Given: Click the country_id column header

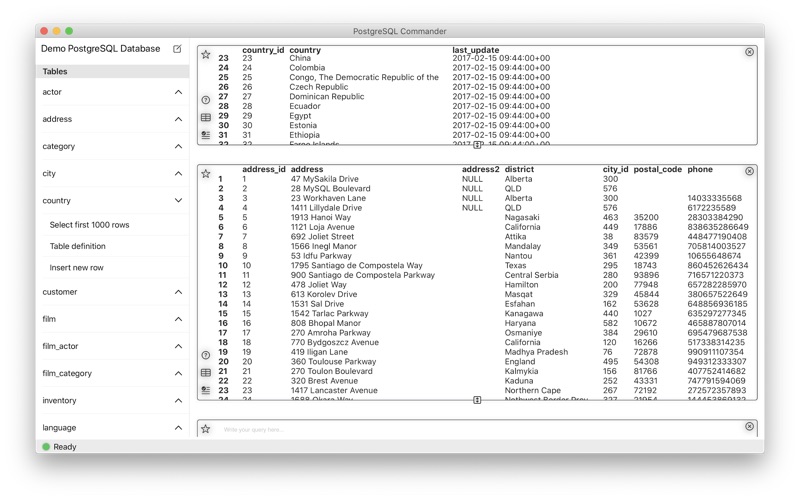Looking at the screenshot, I should point(263,50).
